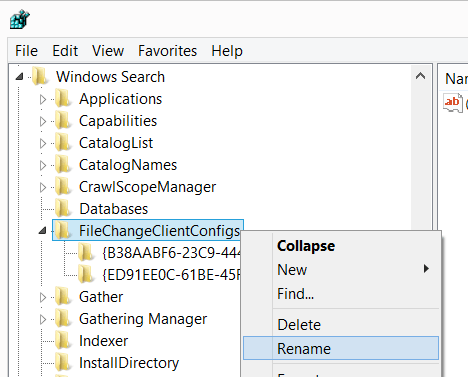The width and height of the screenshot is (468, 377).
Task: Expand the CatalogList key
Action: [x=43, y=143]
